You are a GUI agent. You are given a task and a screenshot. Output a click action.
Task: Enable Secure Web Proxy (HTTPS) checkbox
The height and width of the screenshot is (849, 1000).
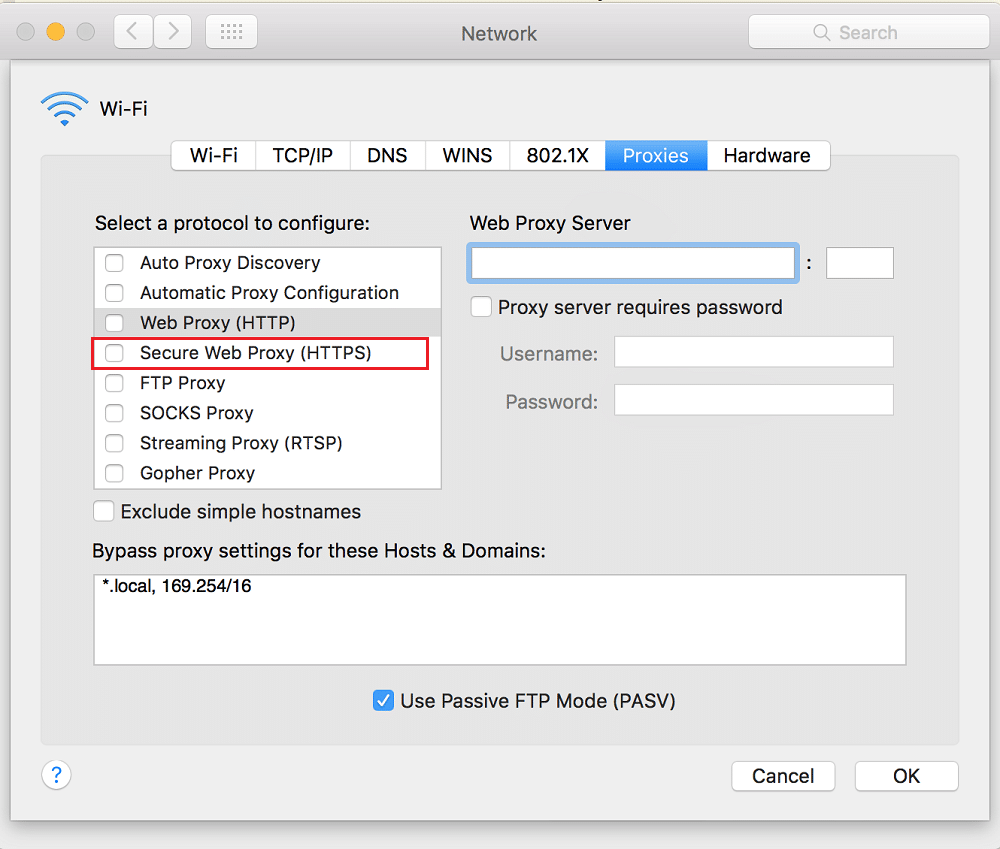(x=114, y=353)
